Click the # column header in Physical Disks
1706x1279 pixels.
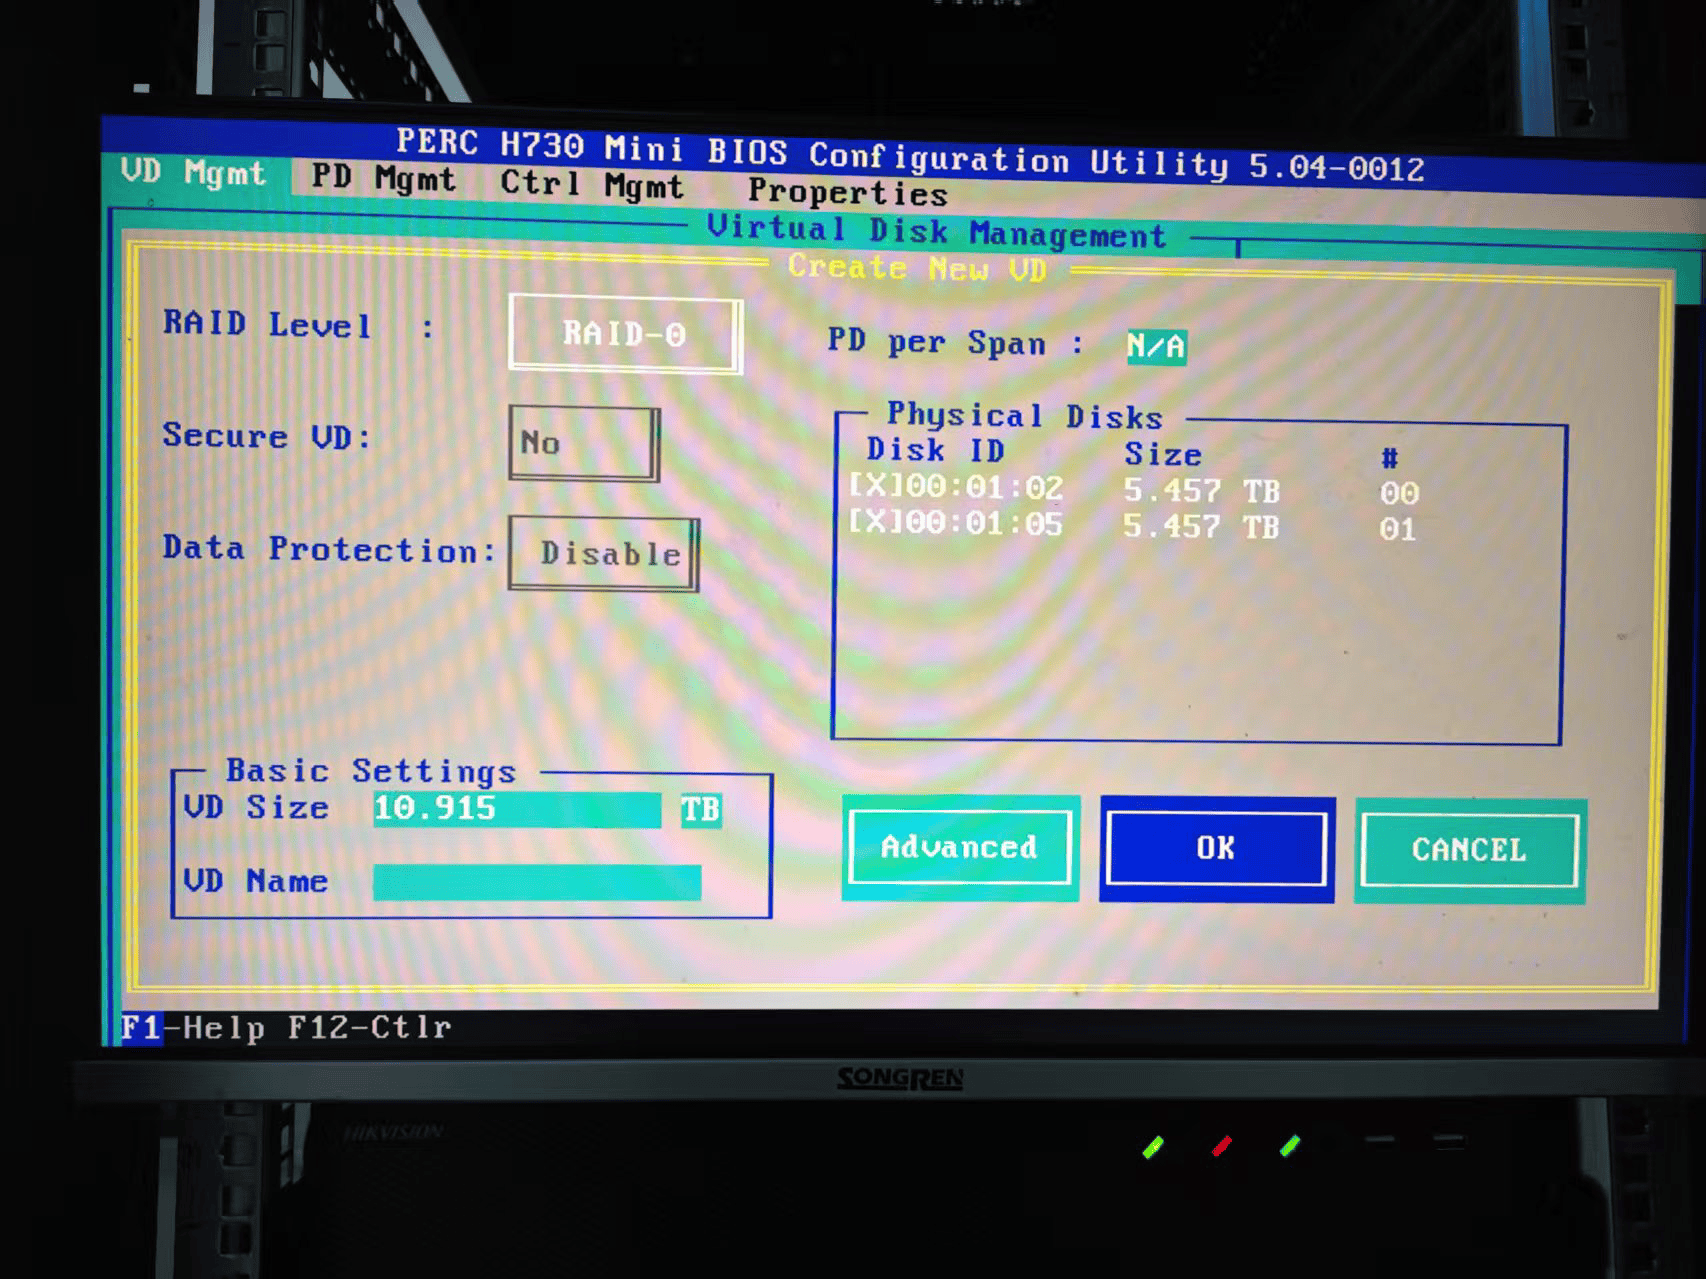coord(1389,458)
